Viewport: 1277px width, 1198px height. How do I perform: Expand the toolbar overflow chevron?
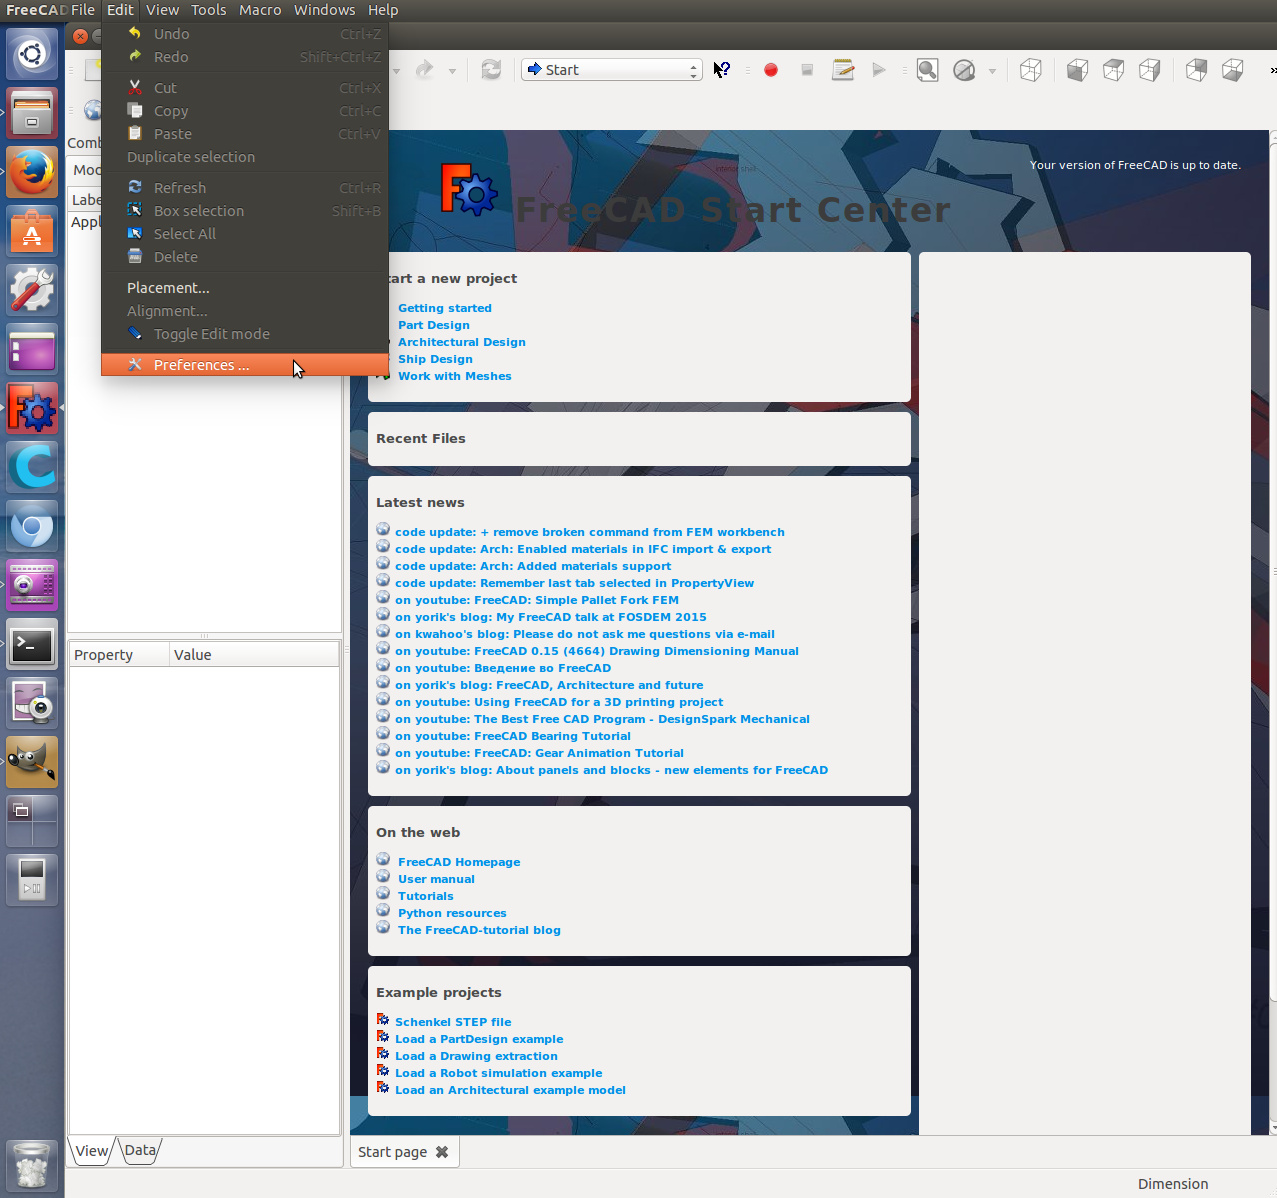pyautogui.click(x=1272, y=71)
